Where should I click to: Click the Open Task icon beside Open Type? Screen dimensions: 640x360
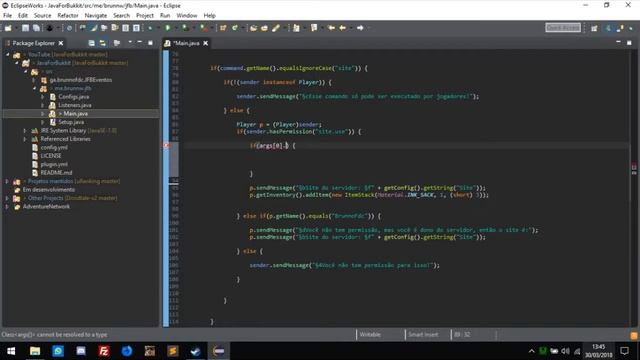pos(264,28)
